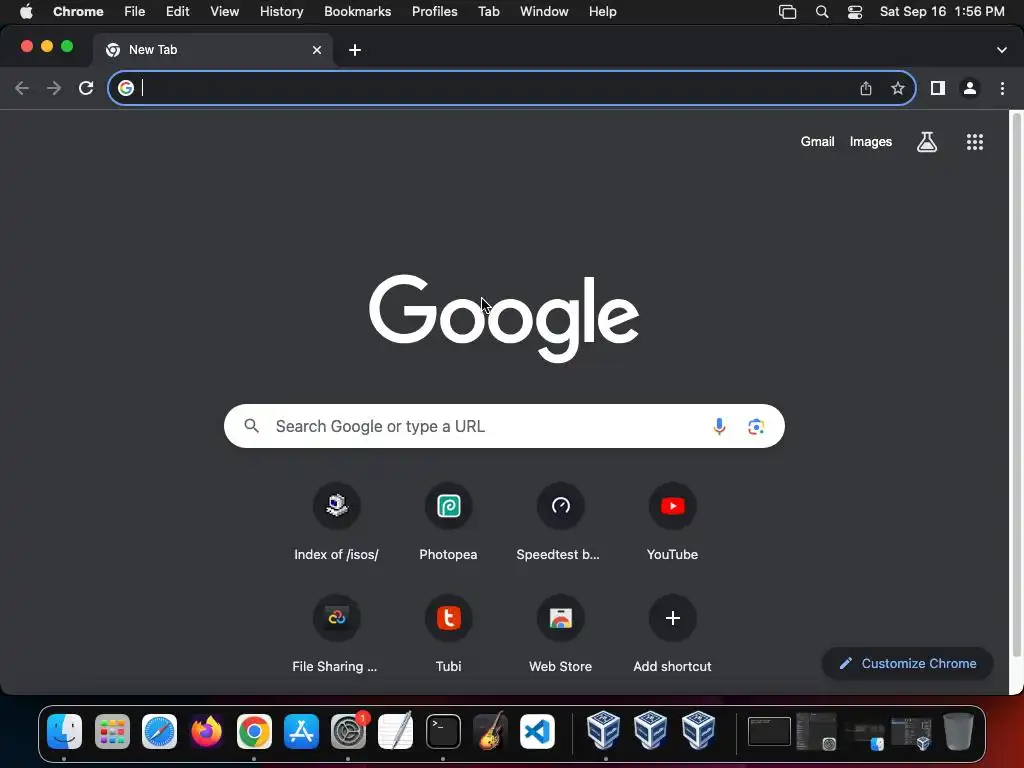
Task: Open Launchpad from the Dock
Action: (x=112, y=731)
